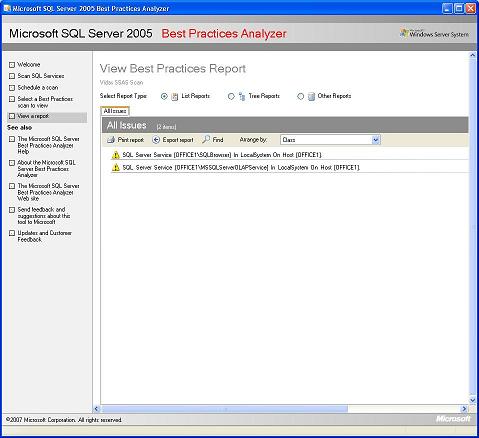This screenshot has width=479, height=438.
Task: Open Best Practices Analyzer Web site link
Action: point(48,192)
